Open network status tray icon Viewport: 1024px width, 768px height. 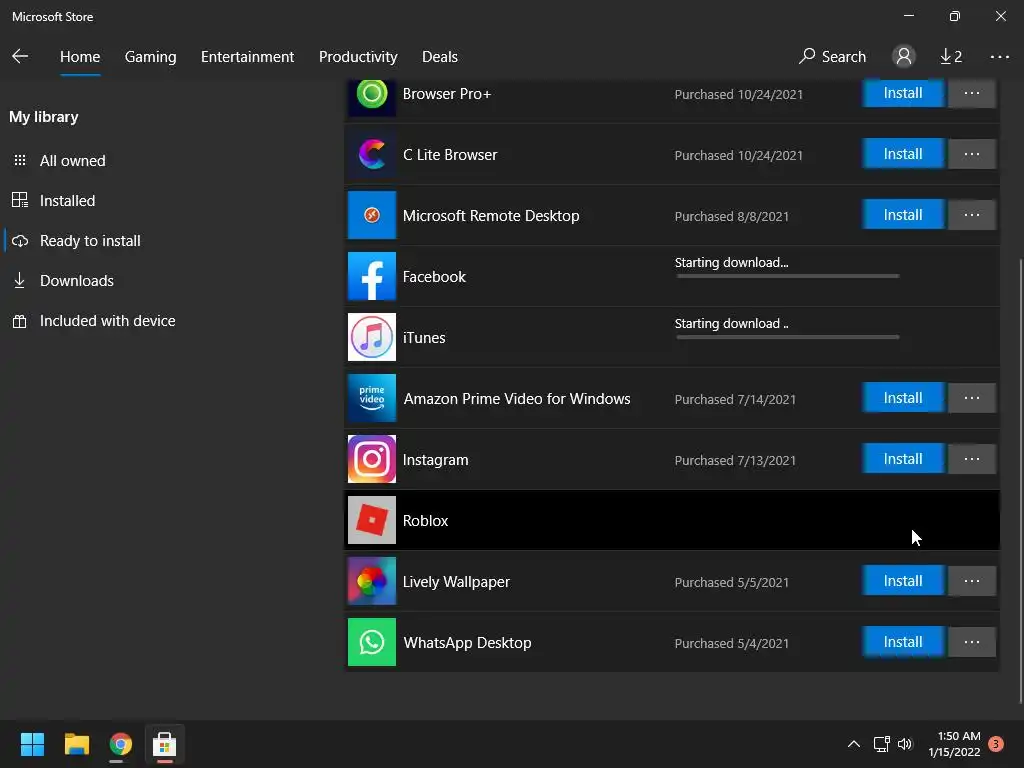[882, 744]
